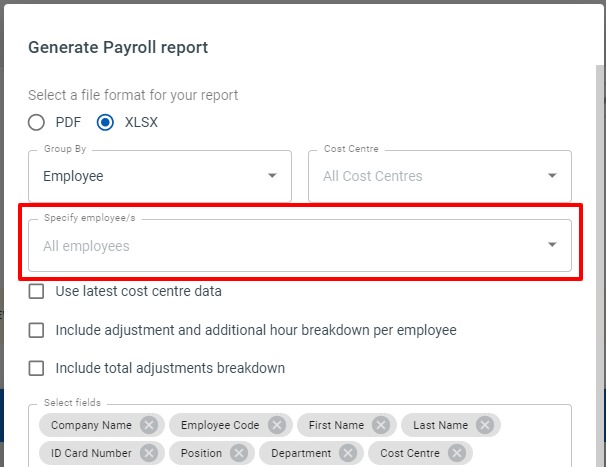Click the 'Select a file format for your report' text
The width and height of the screenshot is (606, 467).
[133, 95]
